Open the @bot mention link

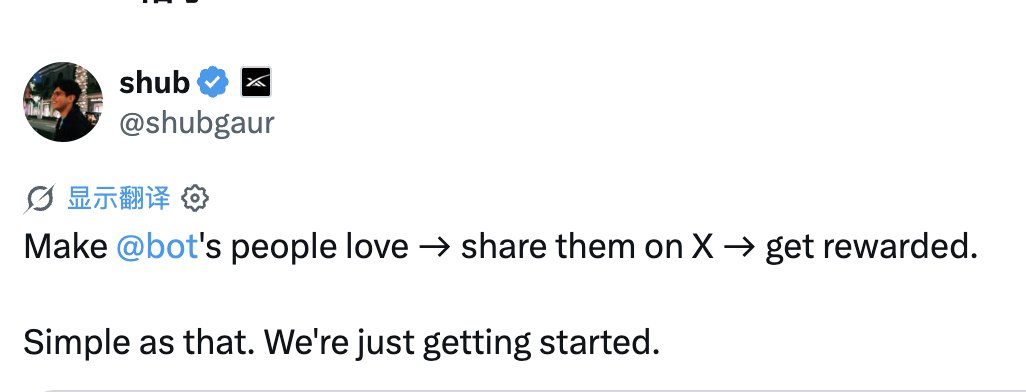pos(157,247)
